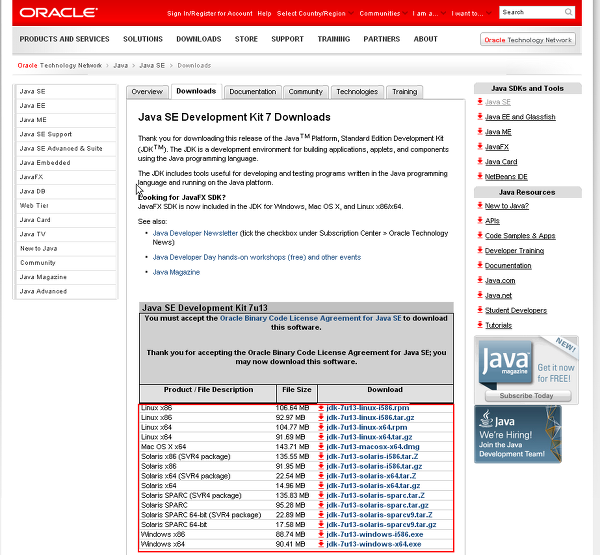This screenshot has height=555, width=600.
Task: Open Java Developer Day workshops link
Action: [x=257, y=257]
